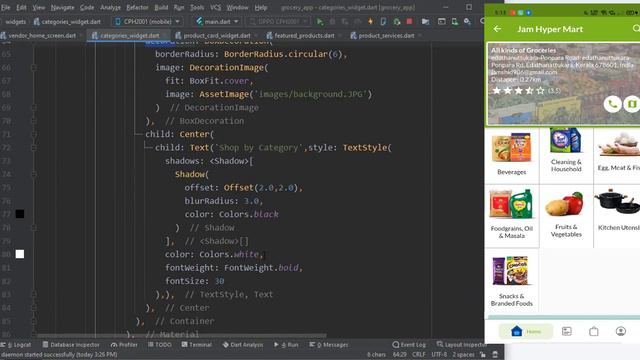Open the AVD Manager icon
The image size is (640, 360).
click(455, 21)
